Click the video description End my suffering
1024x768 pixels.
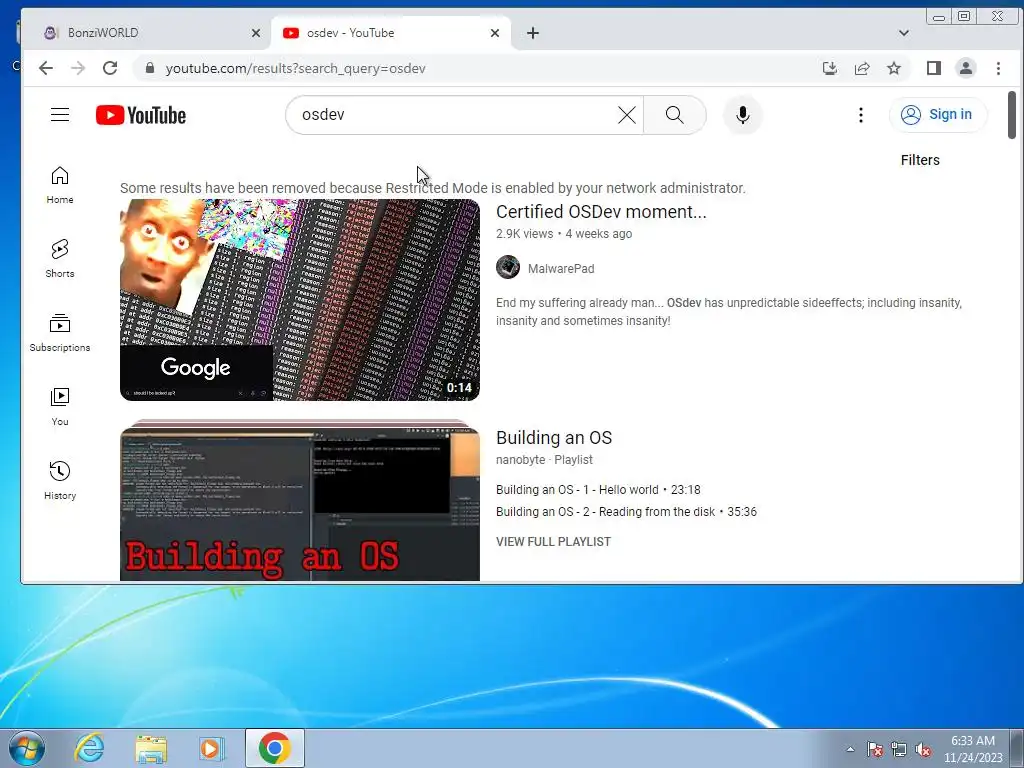[729, 312]
